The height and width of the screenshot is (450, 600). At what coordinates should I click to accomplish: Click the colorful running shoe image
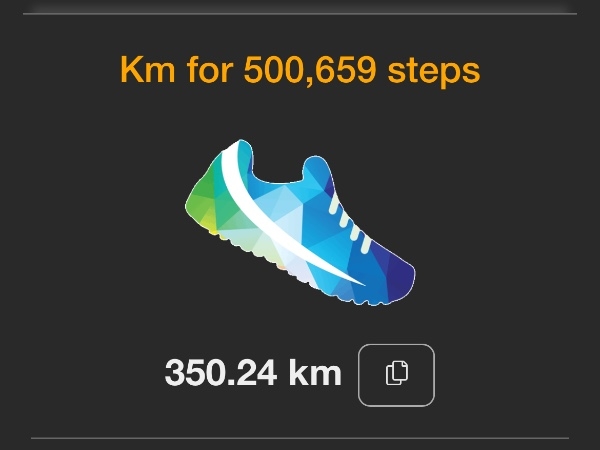[x=300, y=222]
